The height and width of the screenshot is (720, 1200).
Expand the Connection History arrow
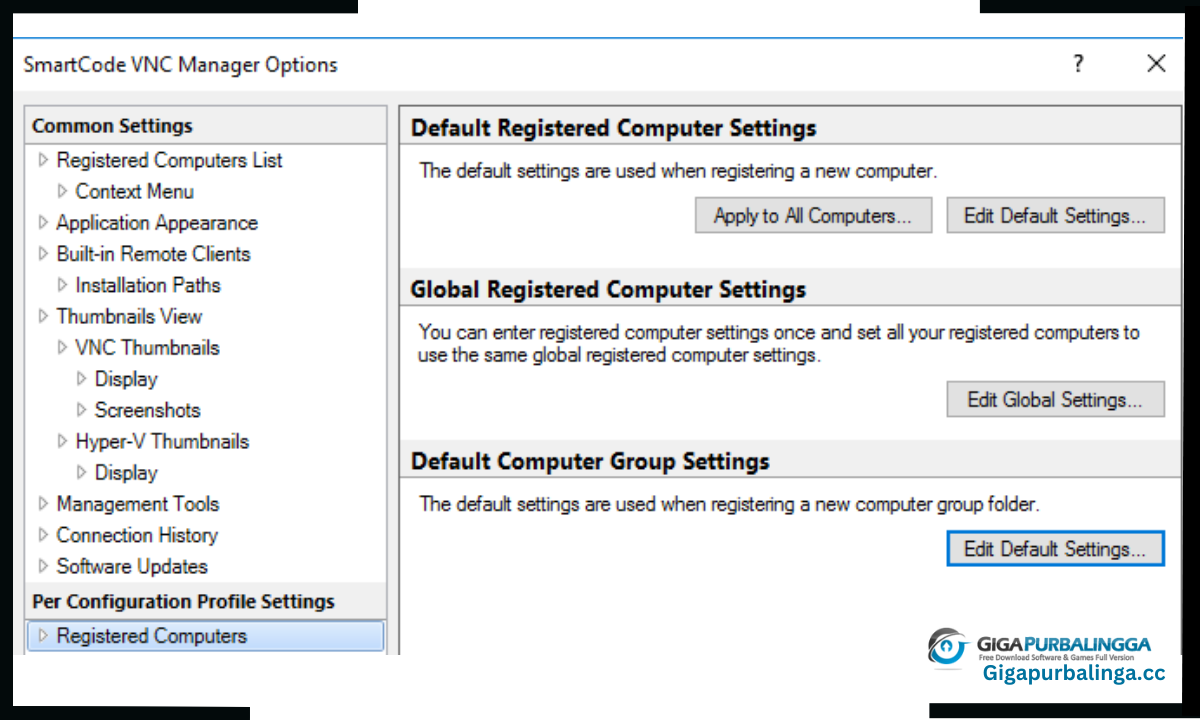click(x=43, y=535)
